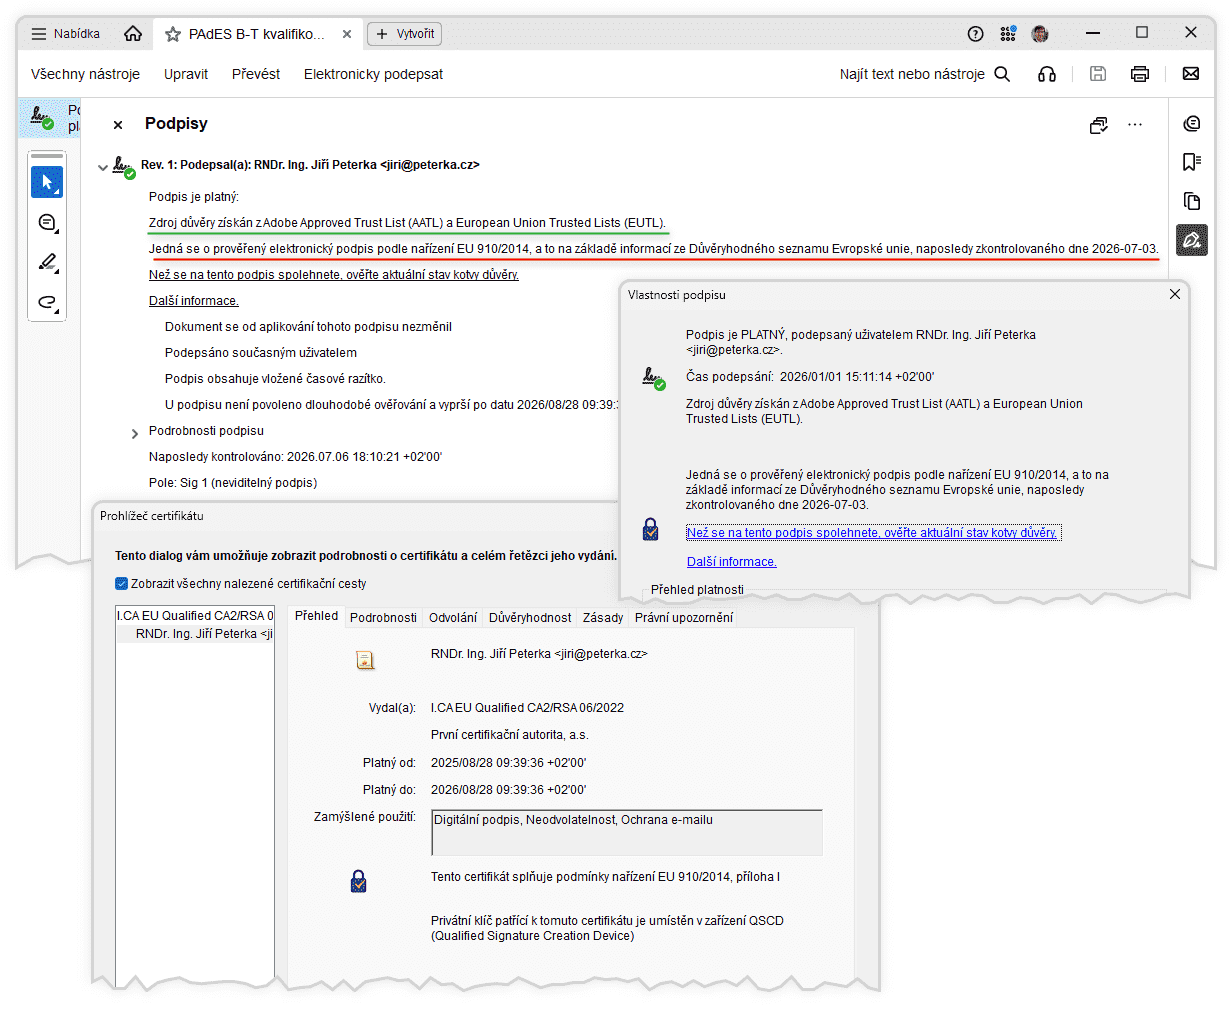Click the certificate icon in Přehled tab
The height and width of the screenshot is (1017, 1232).
coord(365,660)
